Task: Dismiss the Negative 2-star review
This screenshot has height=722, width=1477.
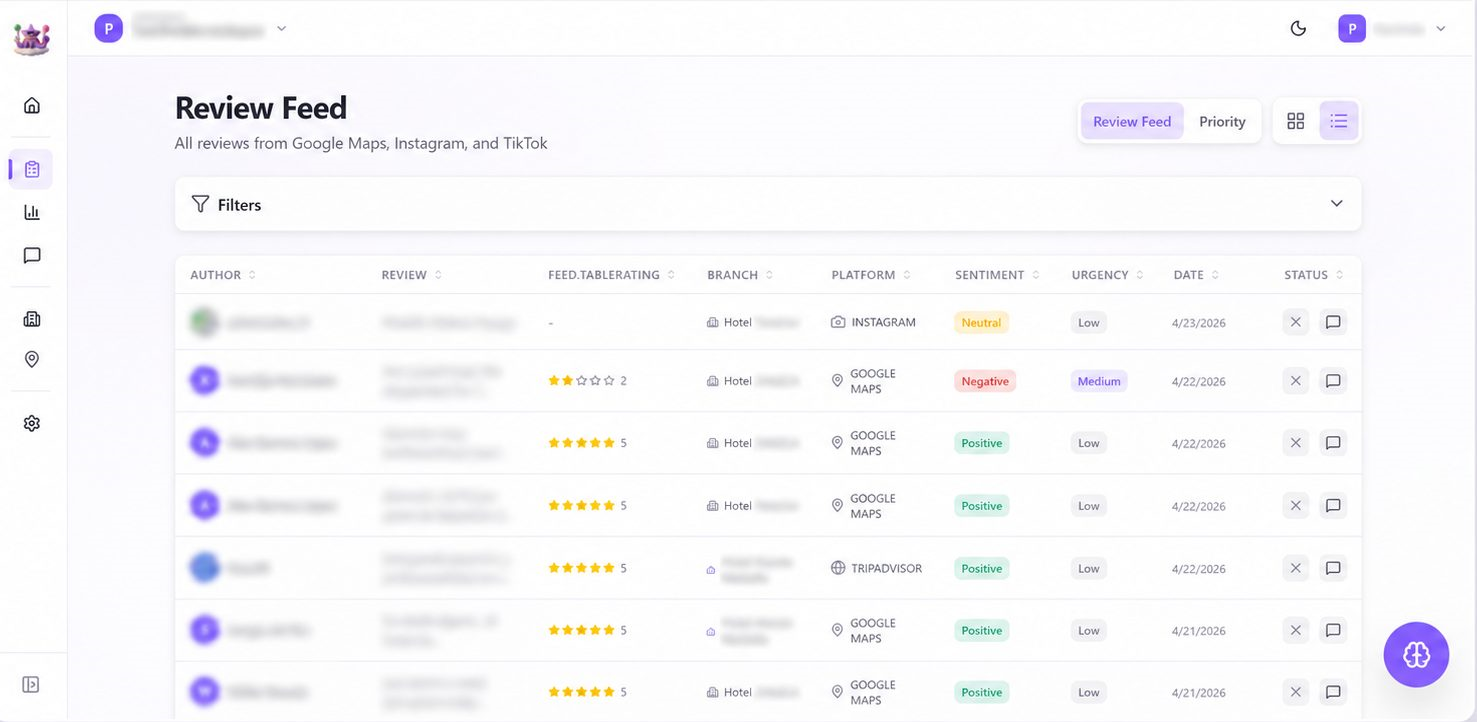Action: (x=1296, y=381)
